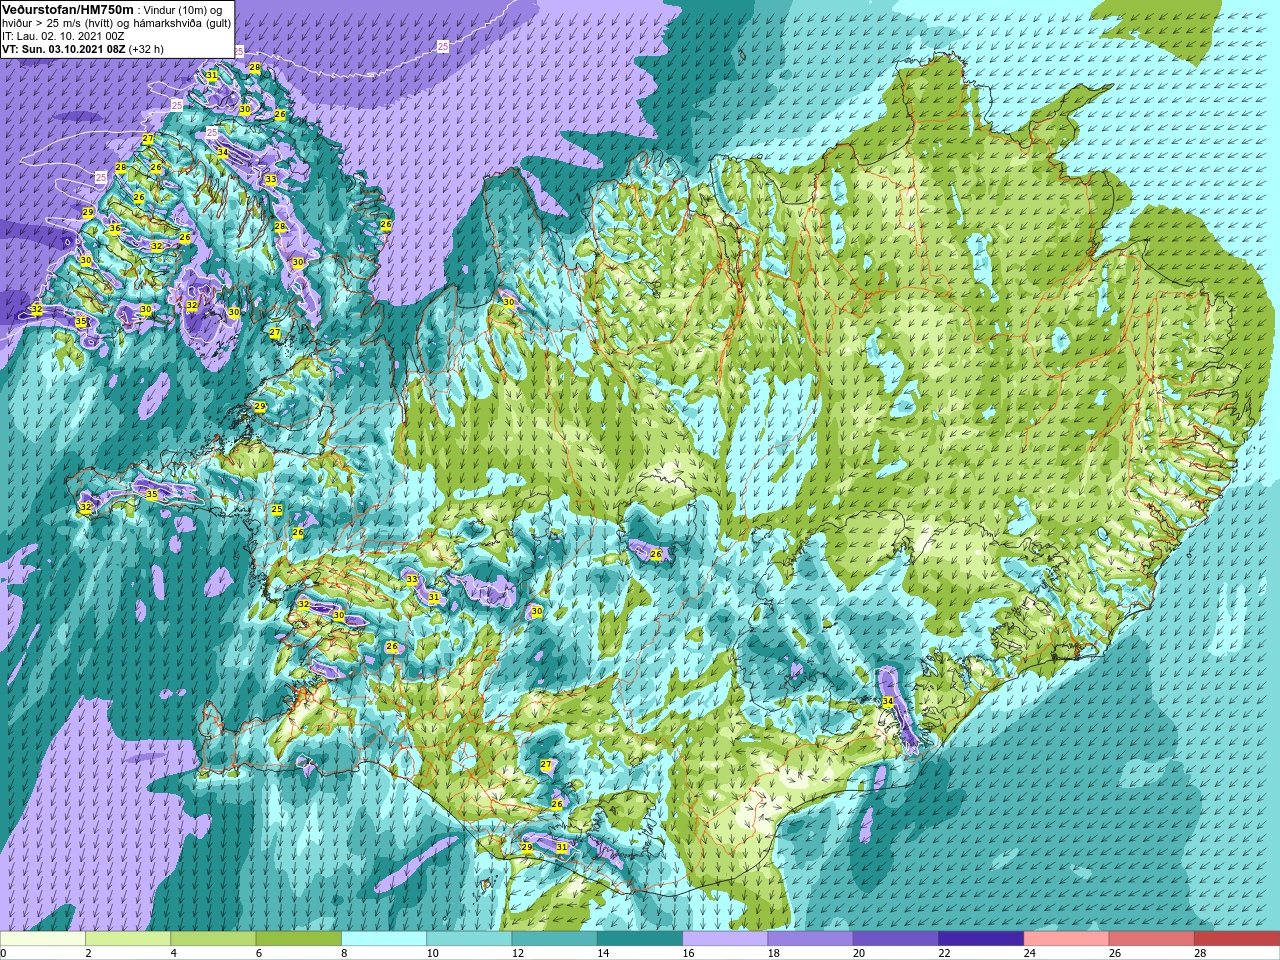Select the salmon 26–28 legend swatch
Screen dimensions: 1280x960
coord(1151,939)
